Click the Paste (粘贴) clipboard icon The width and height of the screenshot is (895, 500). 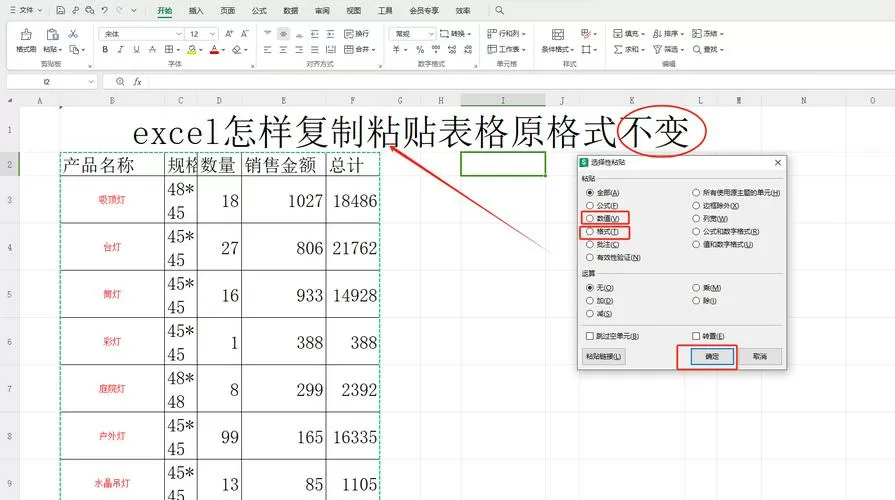click(x=53, y=35)
